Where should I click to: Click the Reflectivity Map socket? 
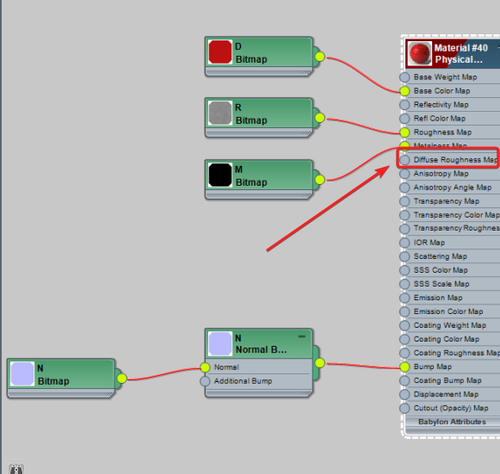pyautogui.click(x=405, y=105)
